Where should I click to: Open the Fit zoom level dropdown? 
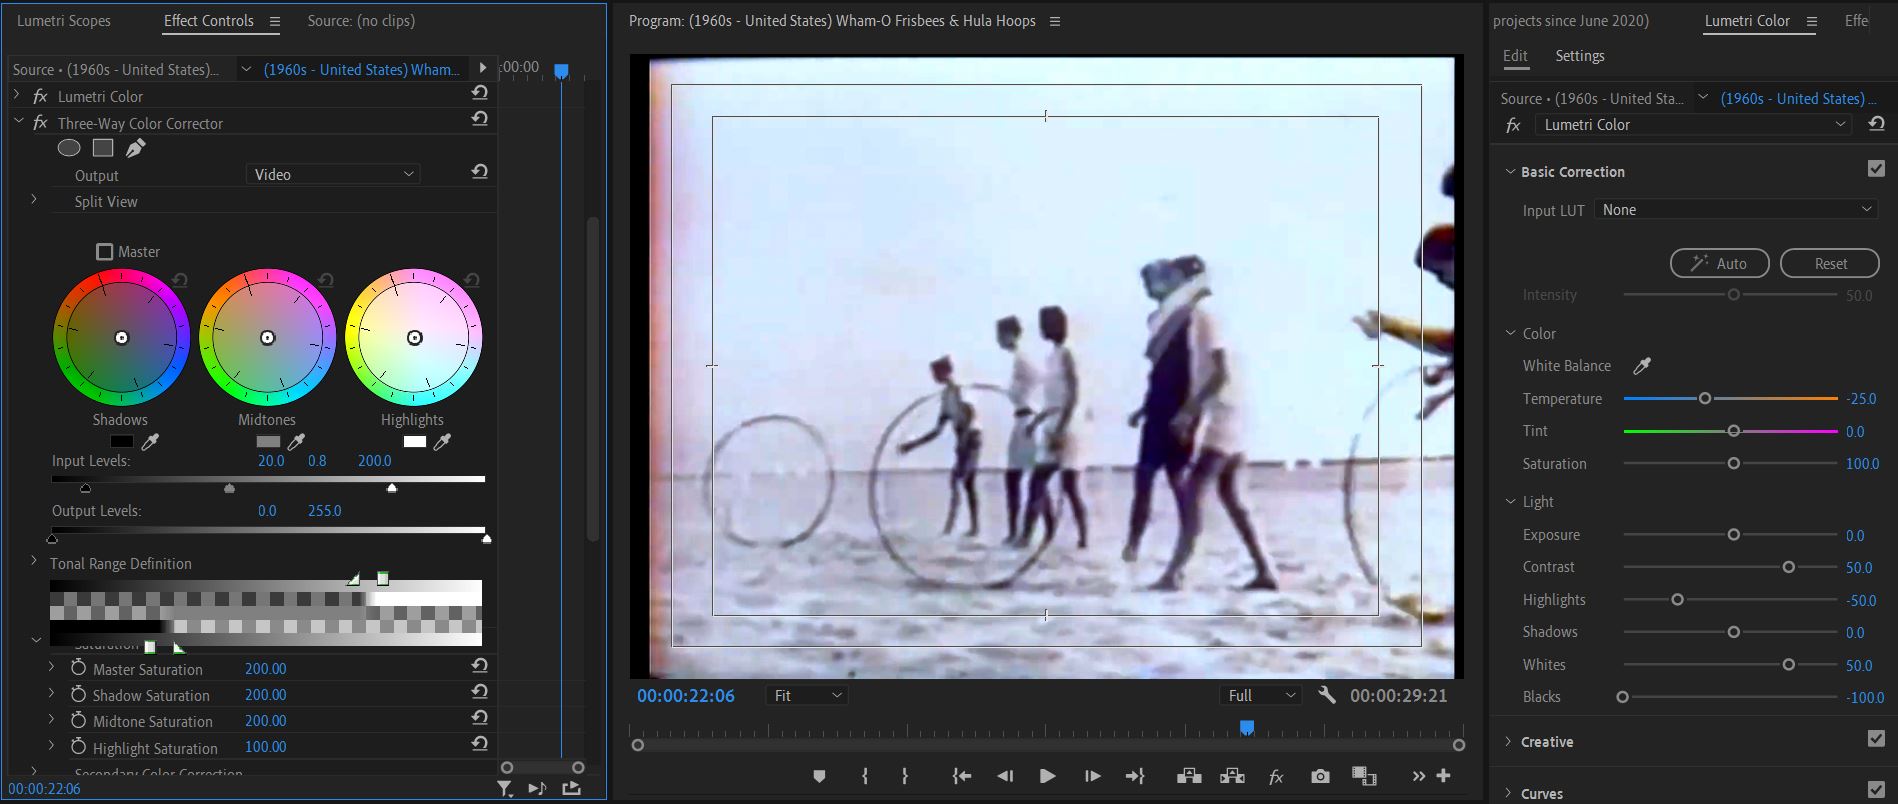coord(807,696)
